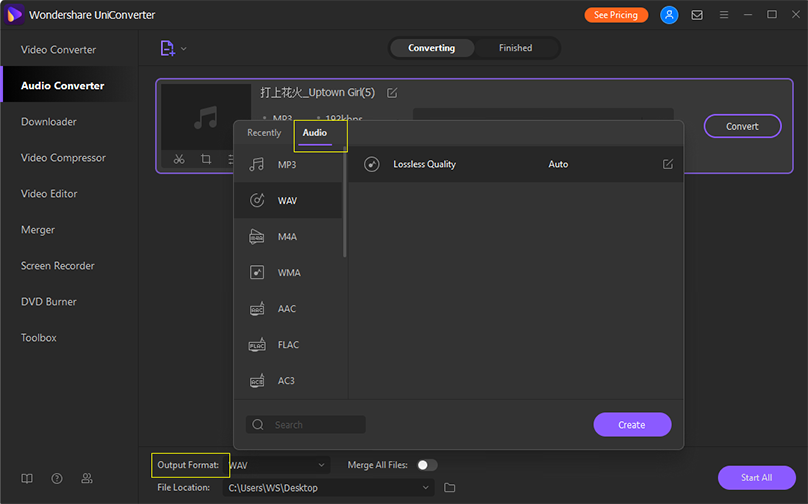
Task: Open the add files dropdown arrow
Action: (184, 48)
